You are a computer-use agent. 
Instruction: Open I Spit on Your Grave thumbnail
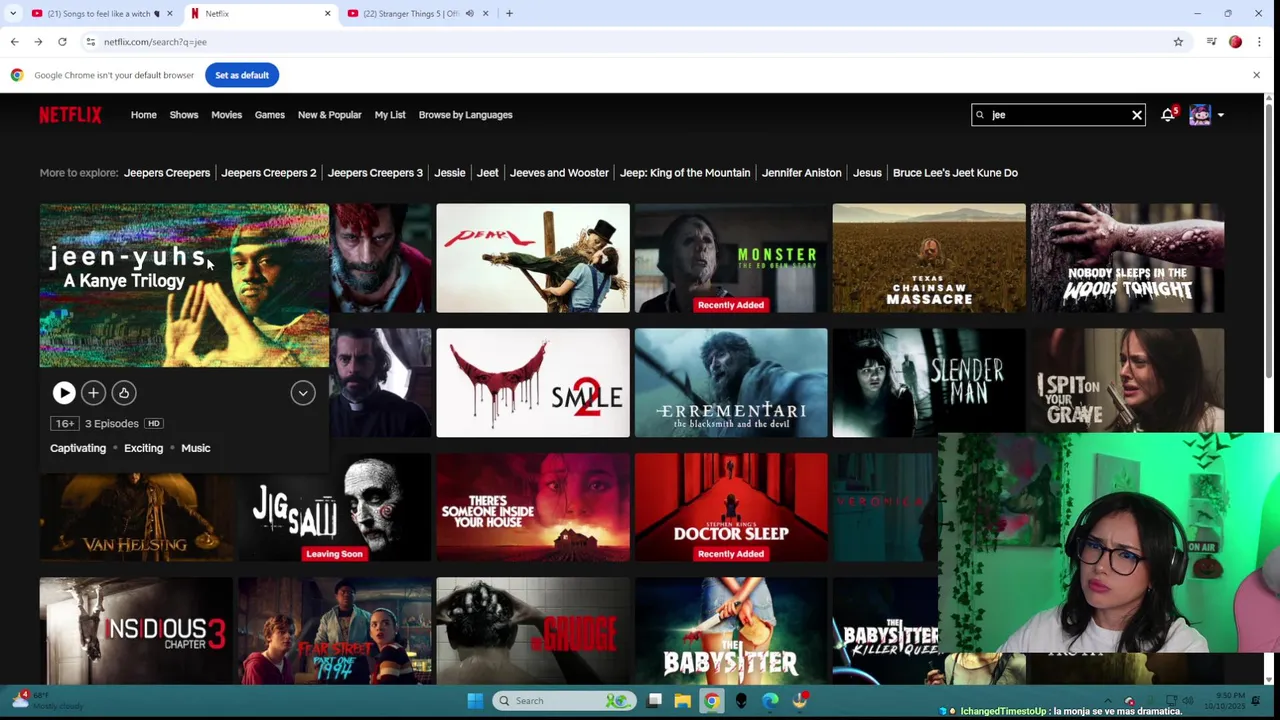pos(1127,380)
